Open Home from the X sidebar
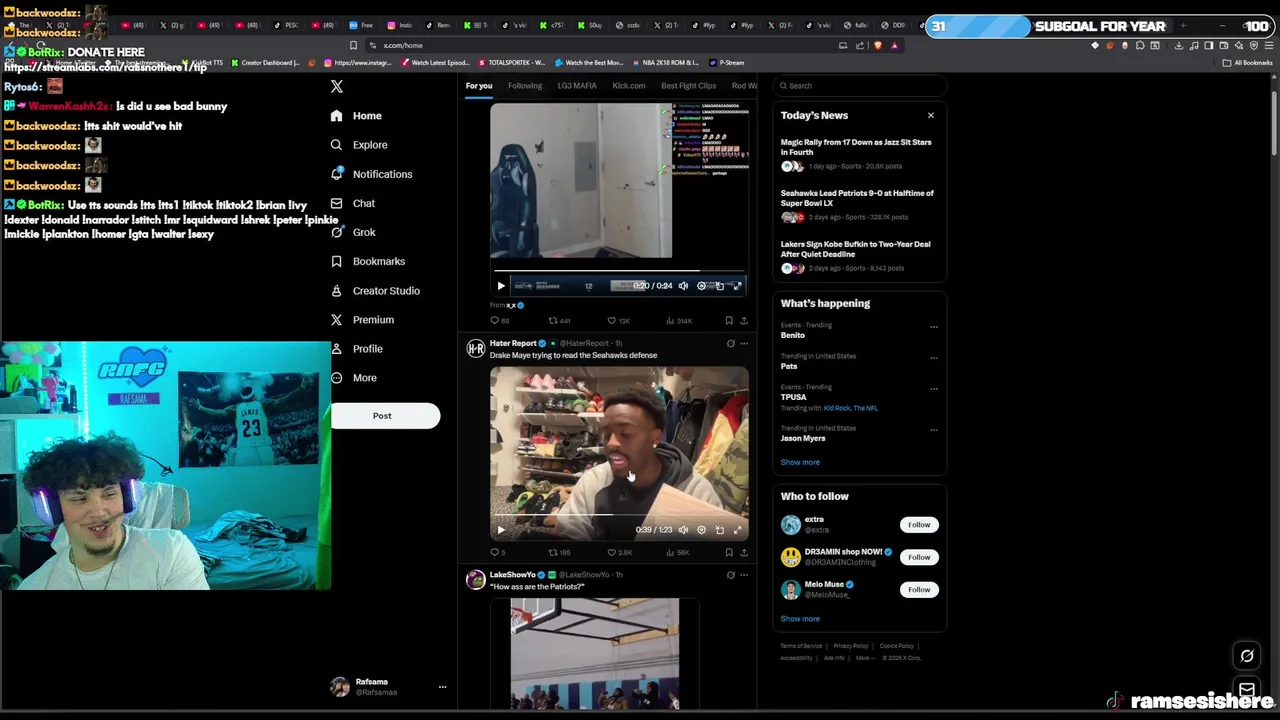Viewport: 1280px width, 720px height. [356, 116]
